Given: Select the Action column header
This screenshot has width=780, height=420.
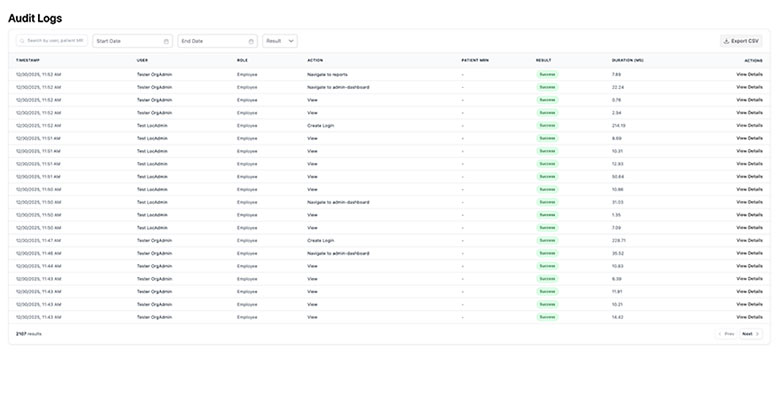Looking at the screenshot, I should (x=315, y=60).
